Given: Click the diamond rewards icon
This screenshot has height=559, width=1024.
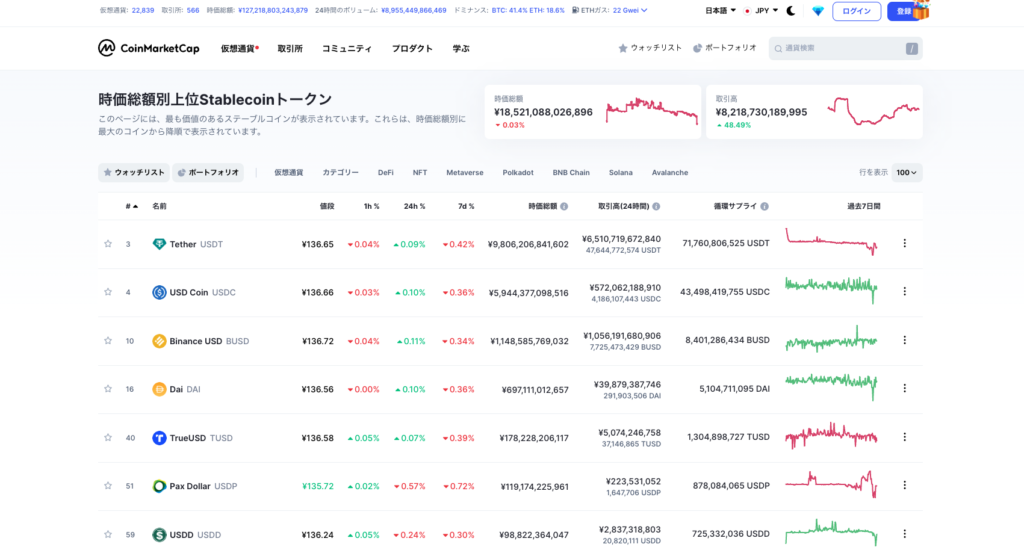Looking at the screenshot, I should (818, 11).
